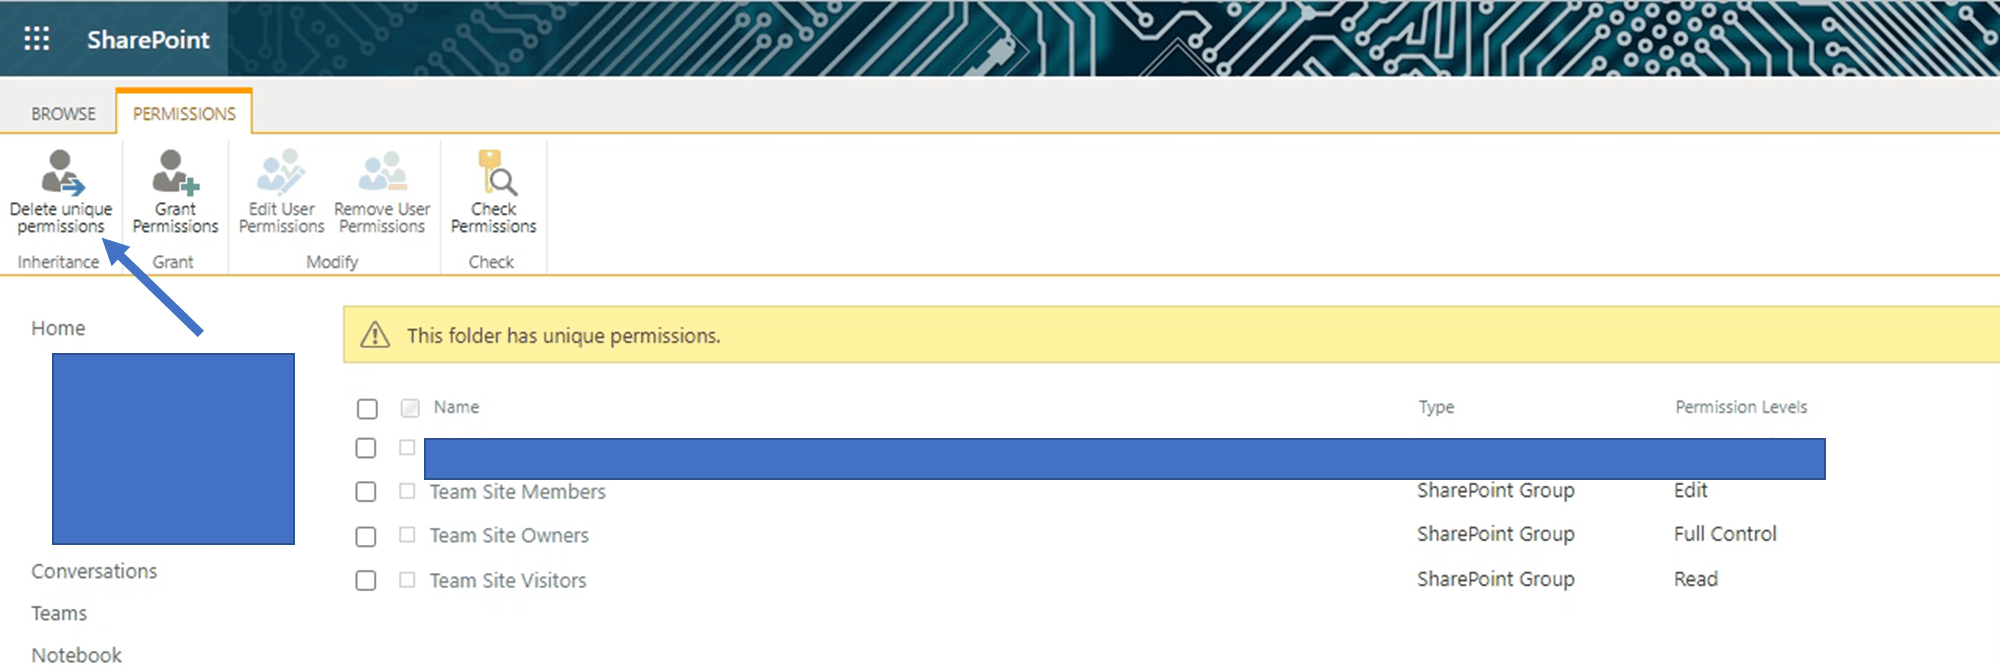Image resolution: width=2000 pixels, height=667 pixels.
Task: Check the box for Team Site Visitors
Action: point(366,581)
